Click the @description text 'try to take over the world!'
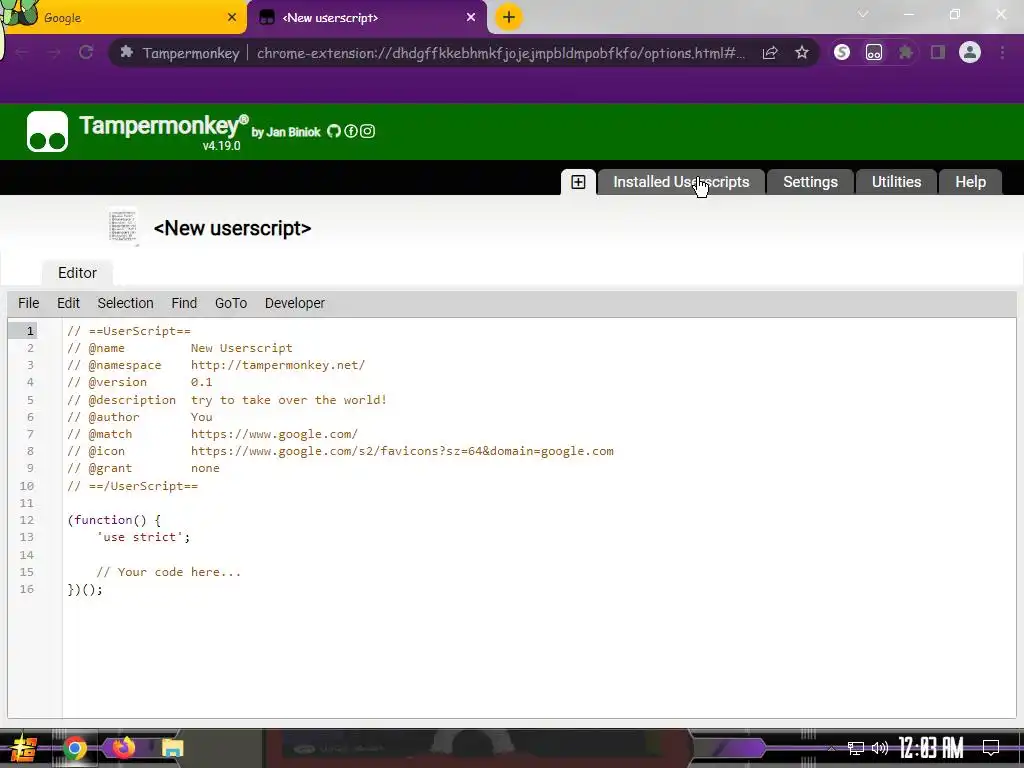1024x768 pixels. (x=289, y=400)
